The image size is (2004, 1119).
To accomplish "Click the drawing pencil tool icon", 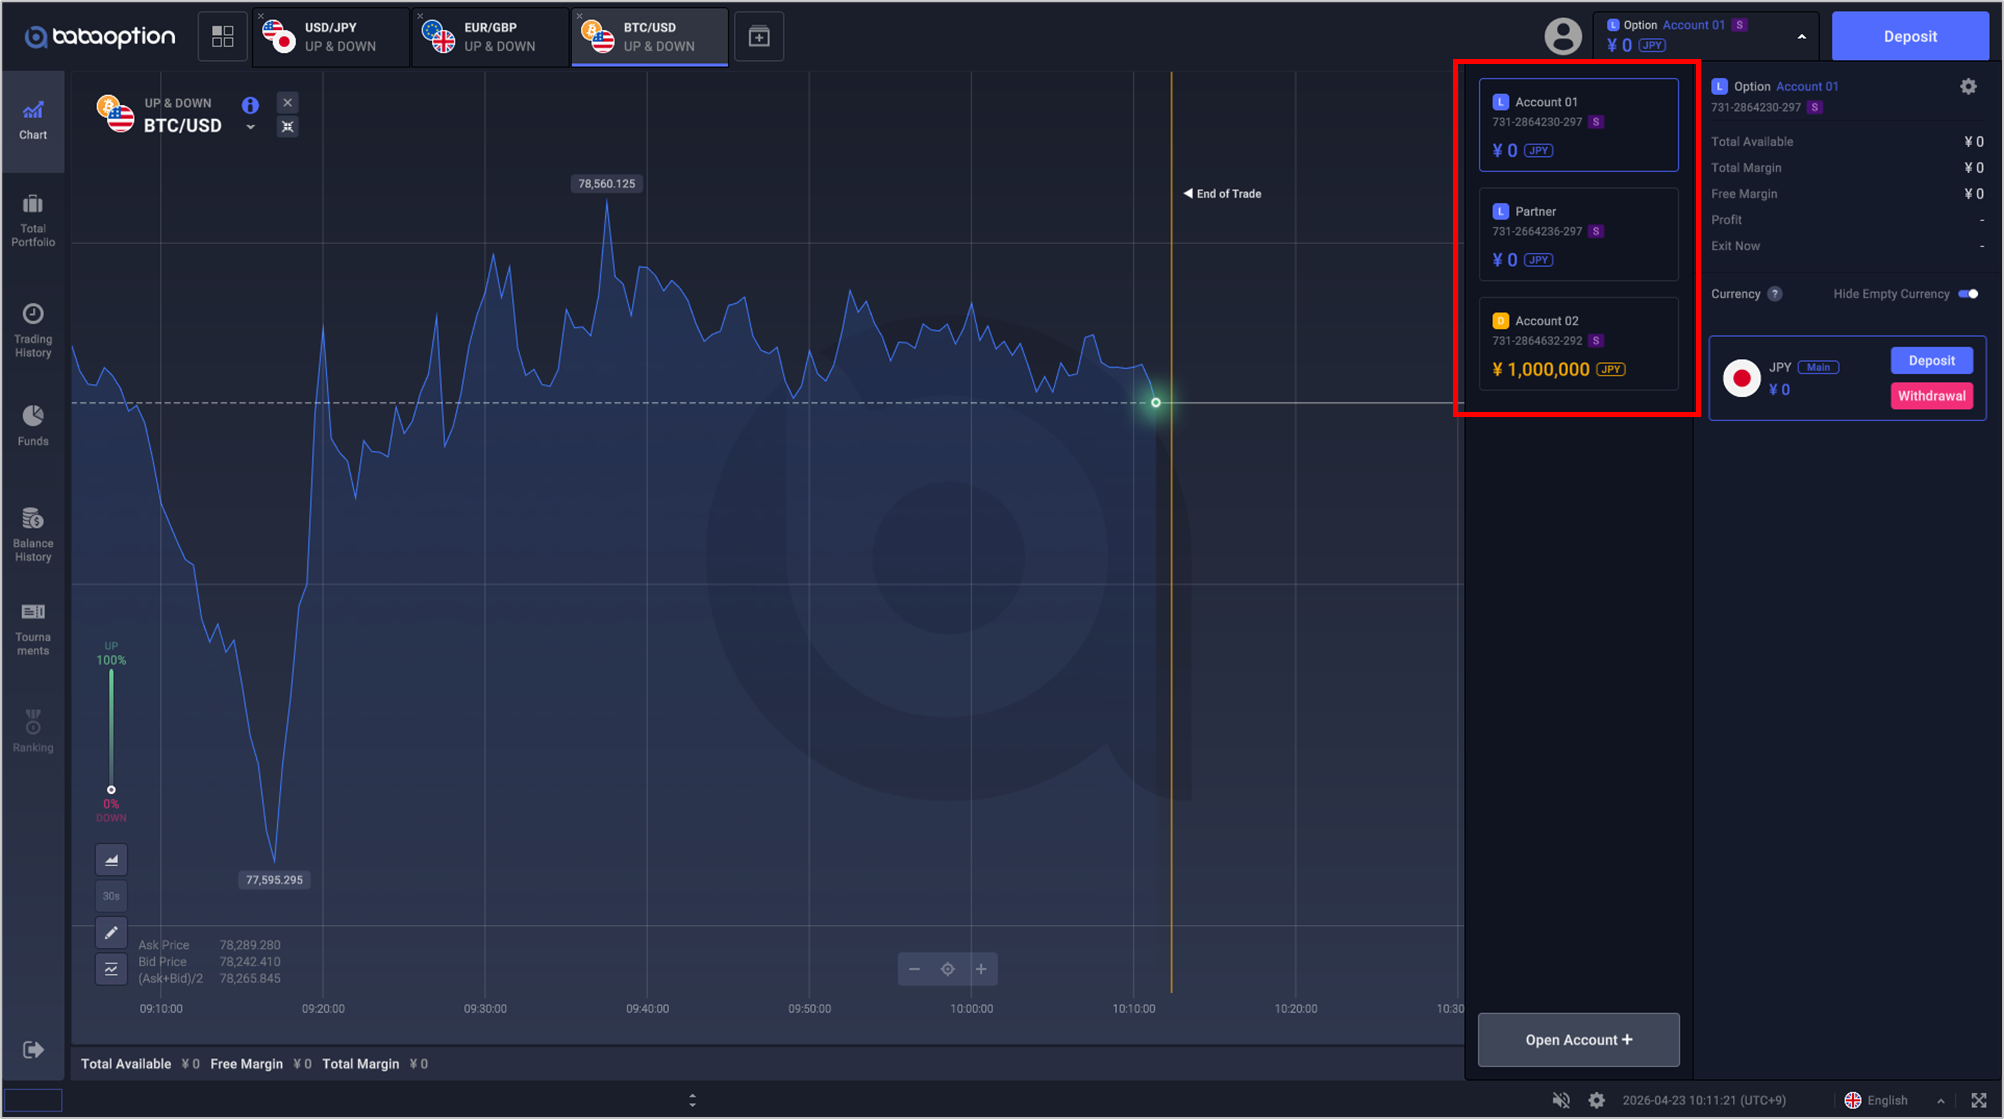I will click(111, 932).
